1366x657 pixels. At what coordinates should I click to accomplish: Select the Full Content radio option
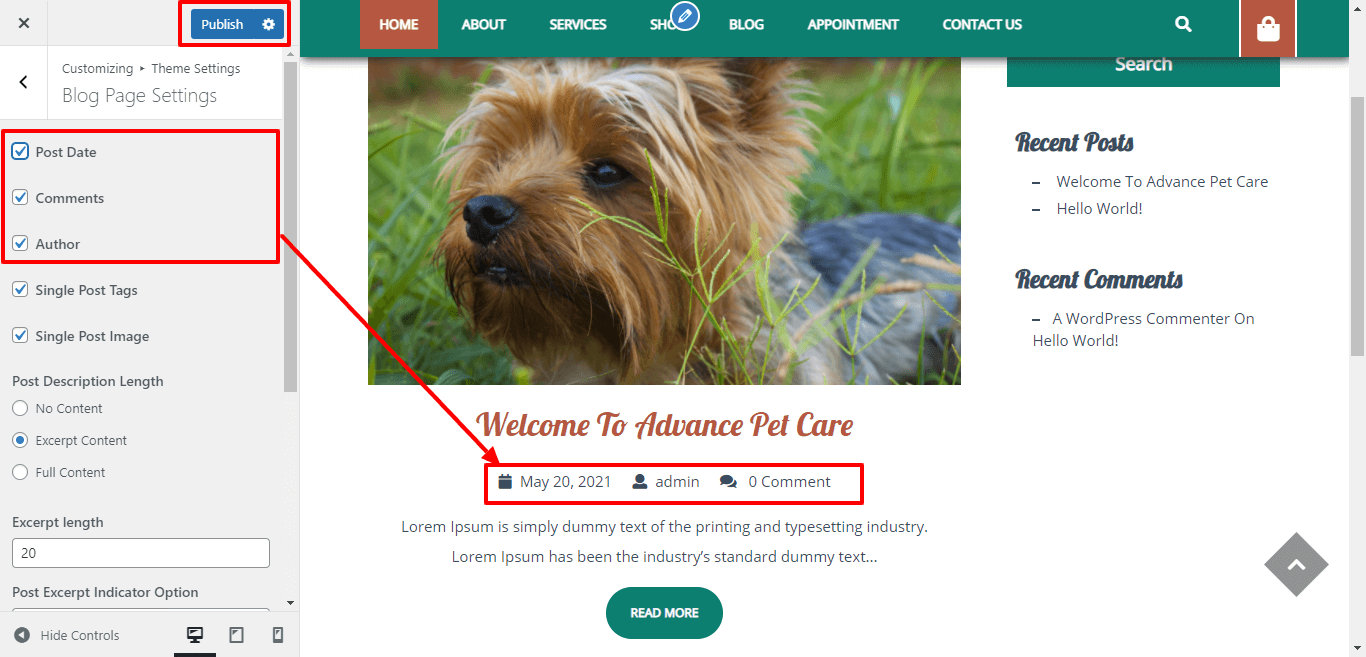point(20,472)
